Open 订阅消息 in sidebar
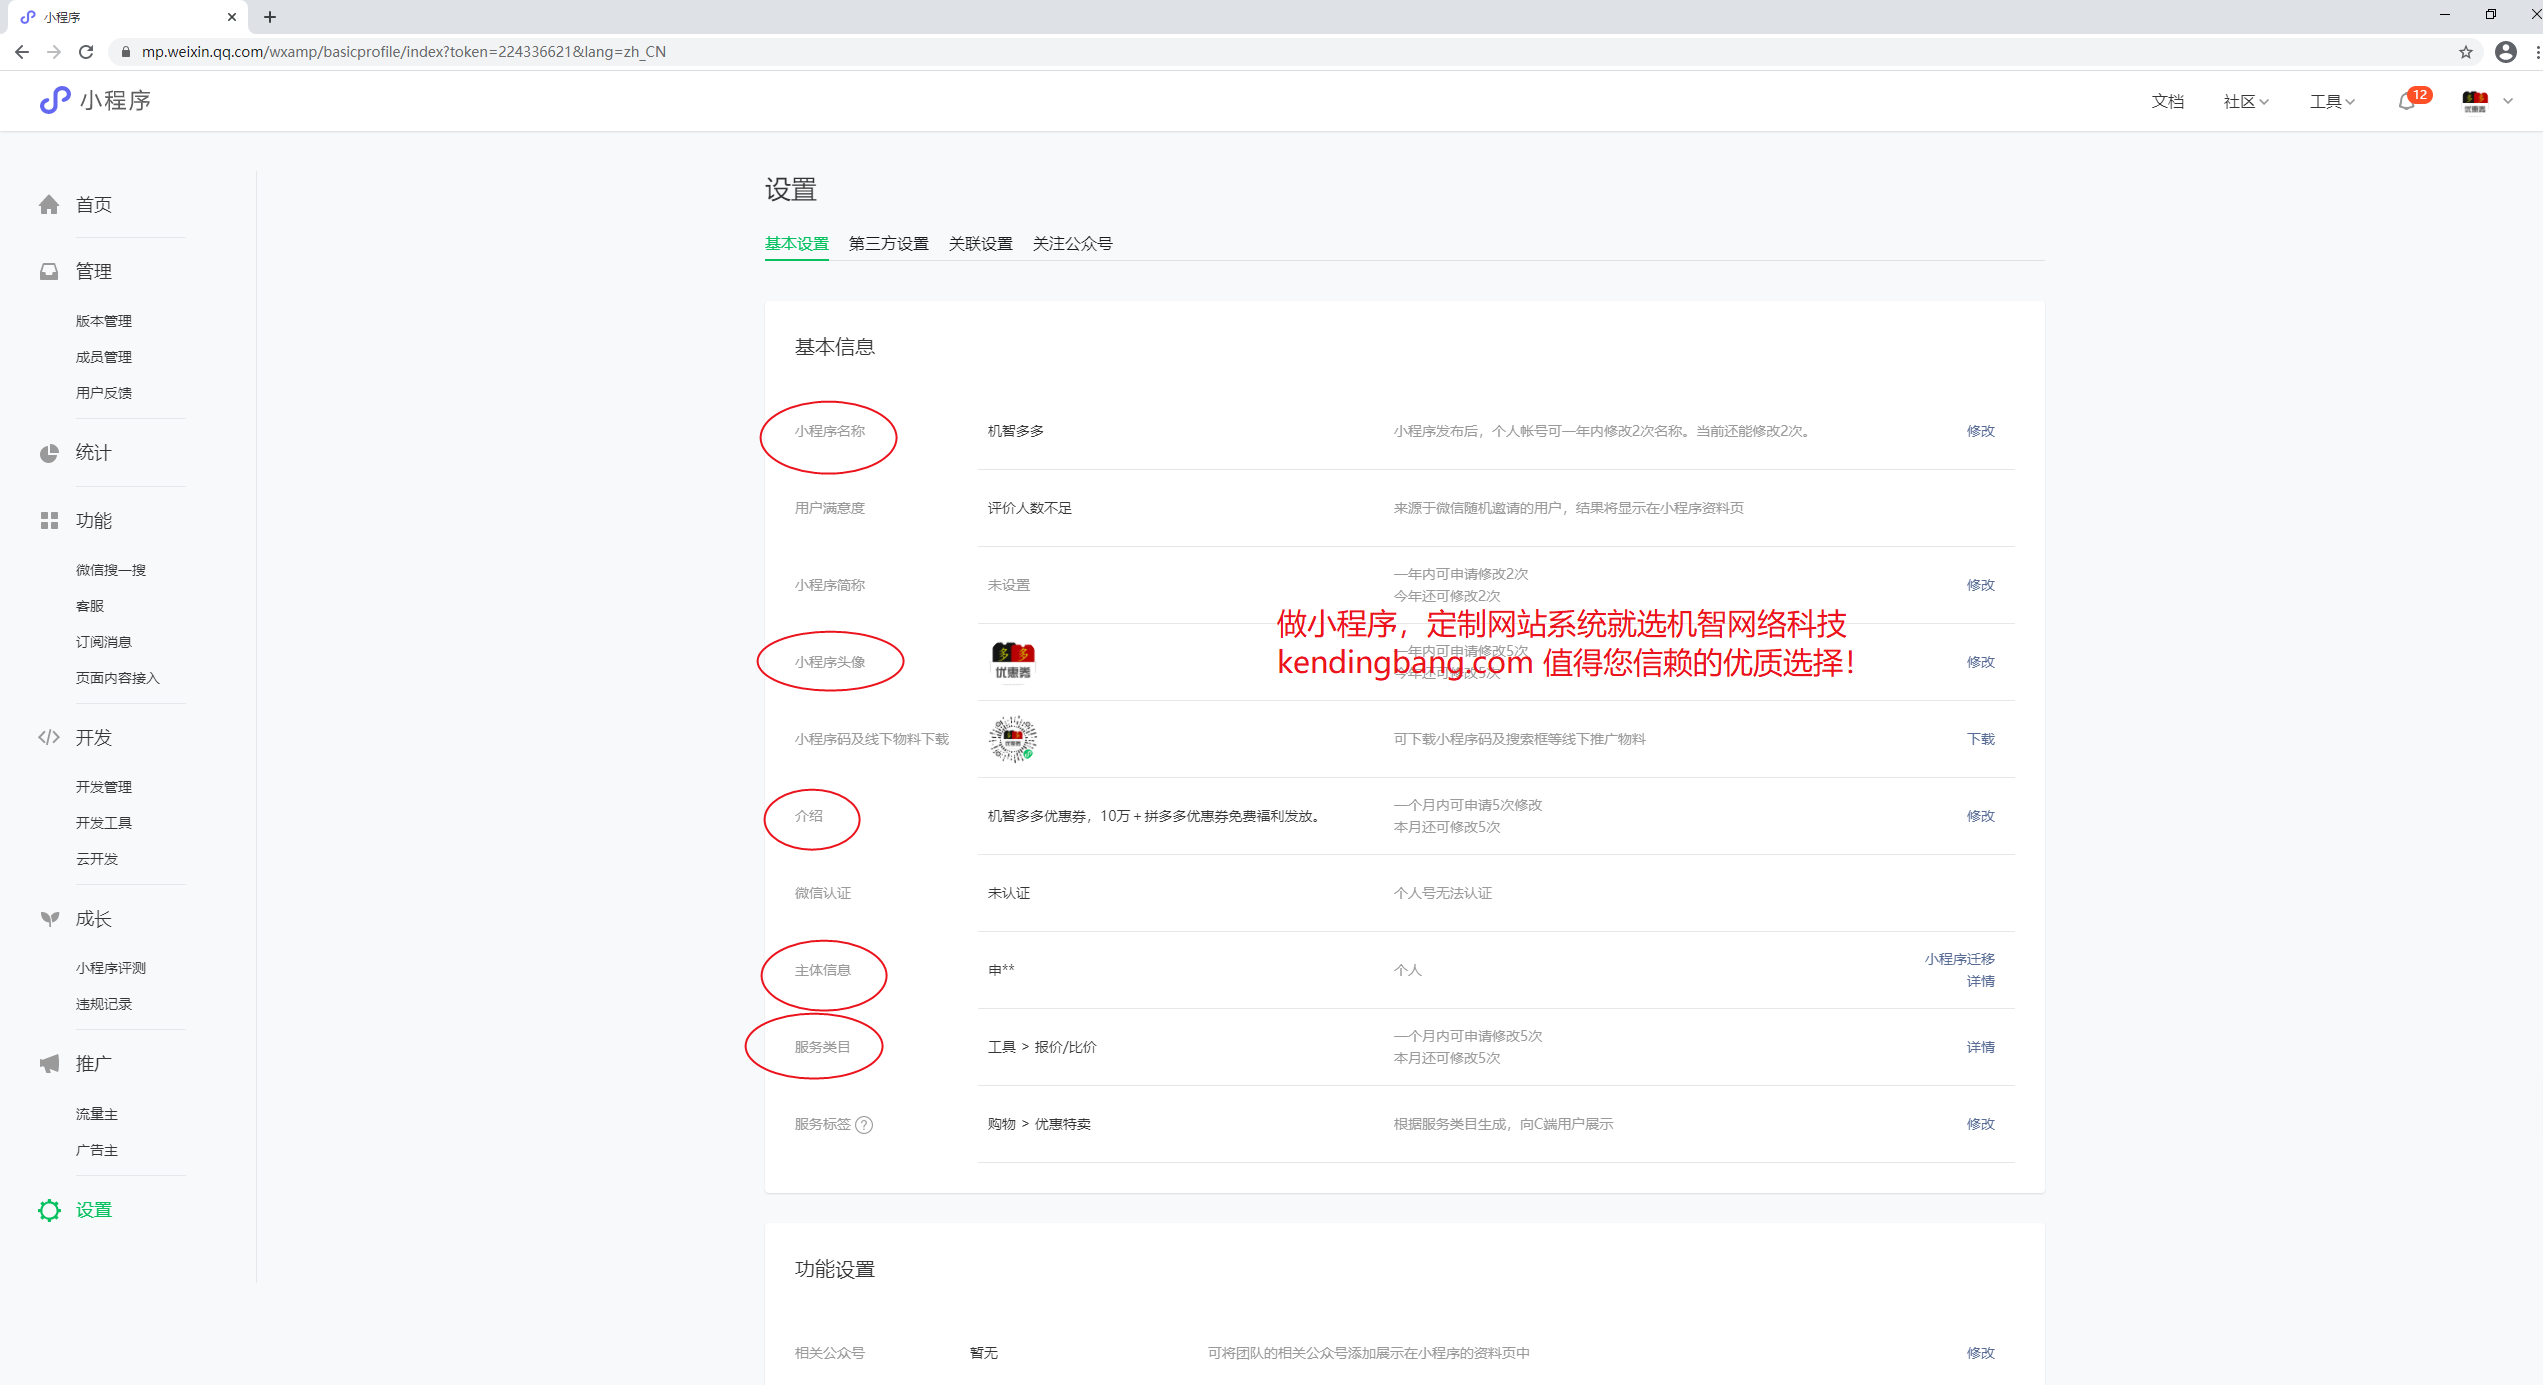The height and width of the screenshot is (1385, 2543). tap(104, 642)
